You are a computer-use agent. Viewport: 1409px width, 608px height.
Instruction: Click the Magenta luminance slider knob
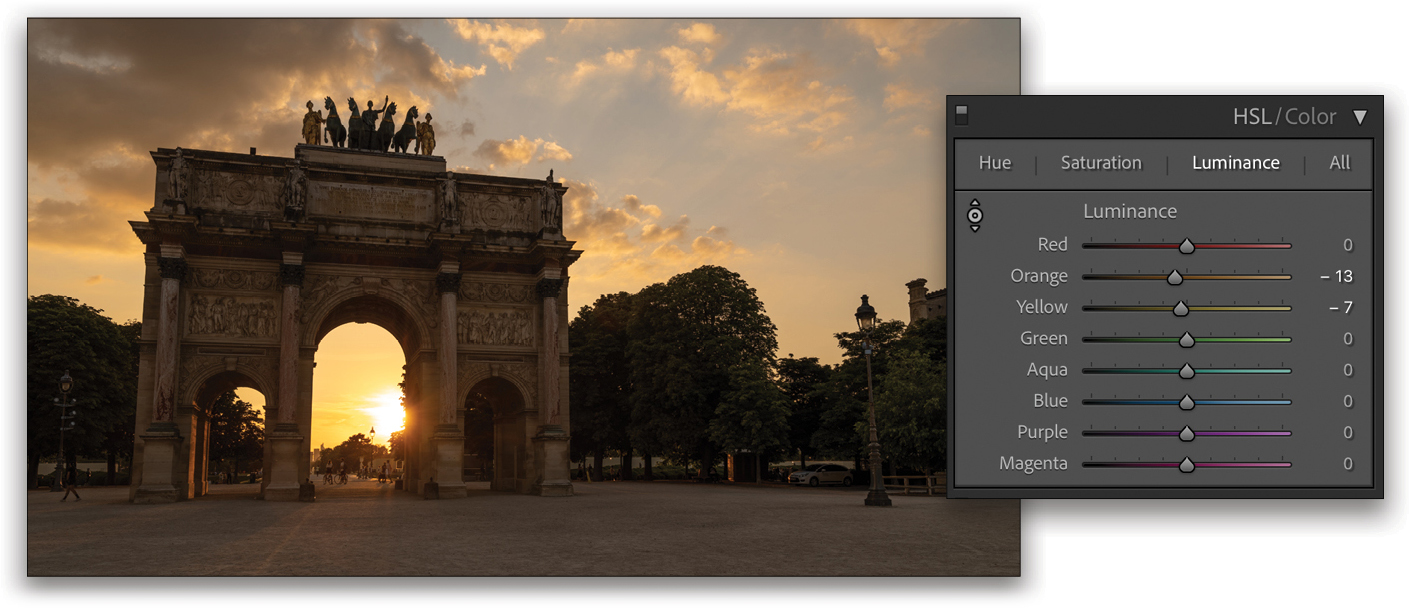(1186, 463)
